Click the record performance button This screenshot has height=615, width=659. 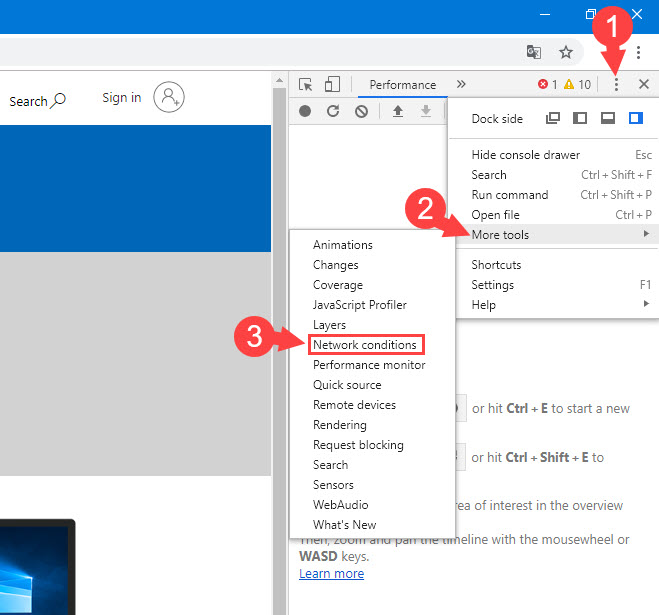tap(305, 111)
